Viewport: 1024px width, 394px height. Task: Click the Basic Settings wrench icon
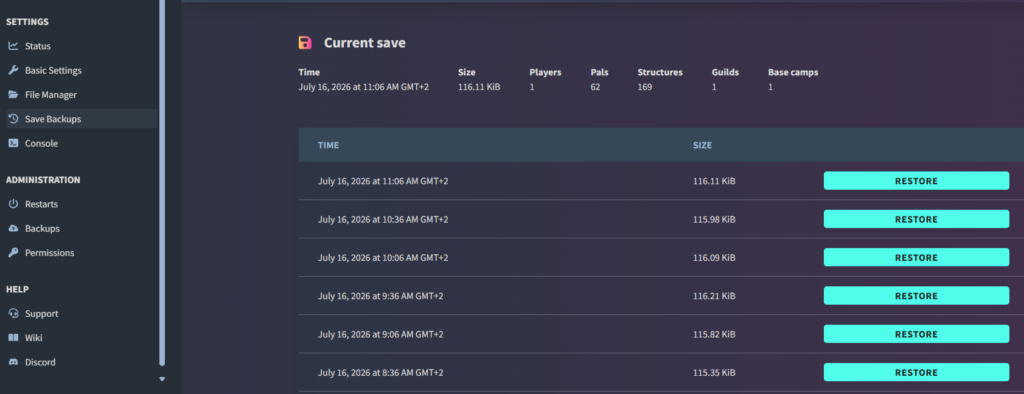pos(13,70)
